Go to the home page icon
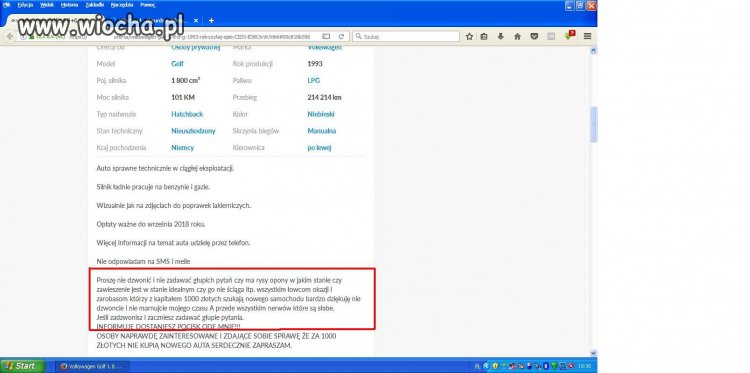 517,36
